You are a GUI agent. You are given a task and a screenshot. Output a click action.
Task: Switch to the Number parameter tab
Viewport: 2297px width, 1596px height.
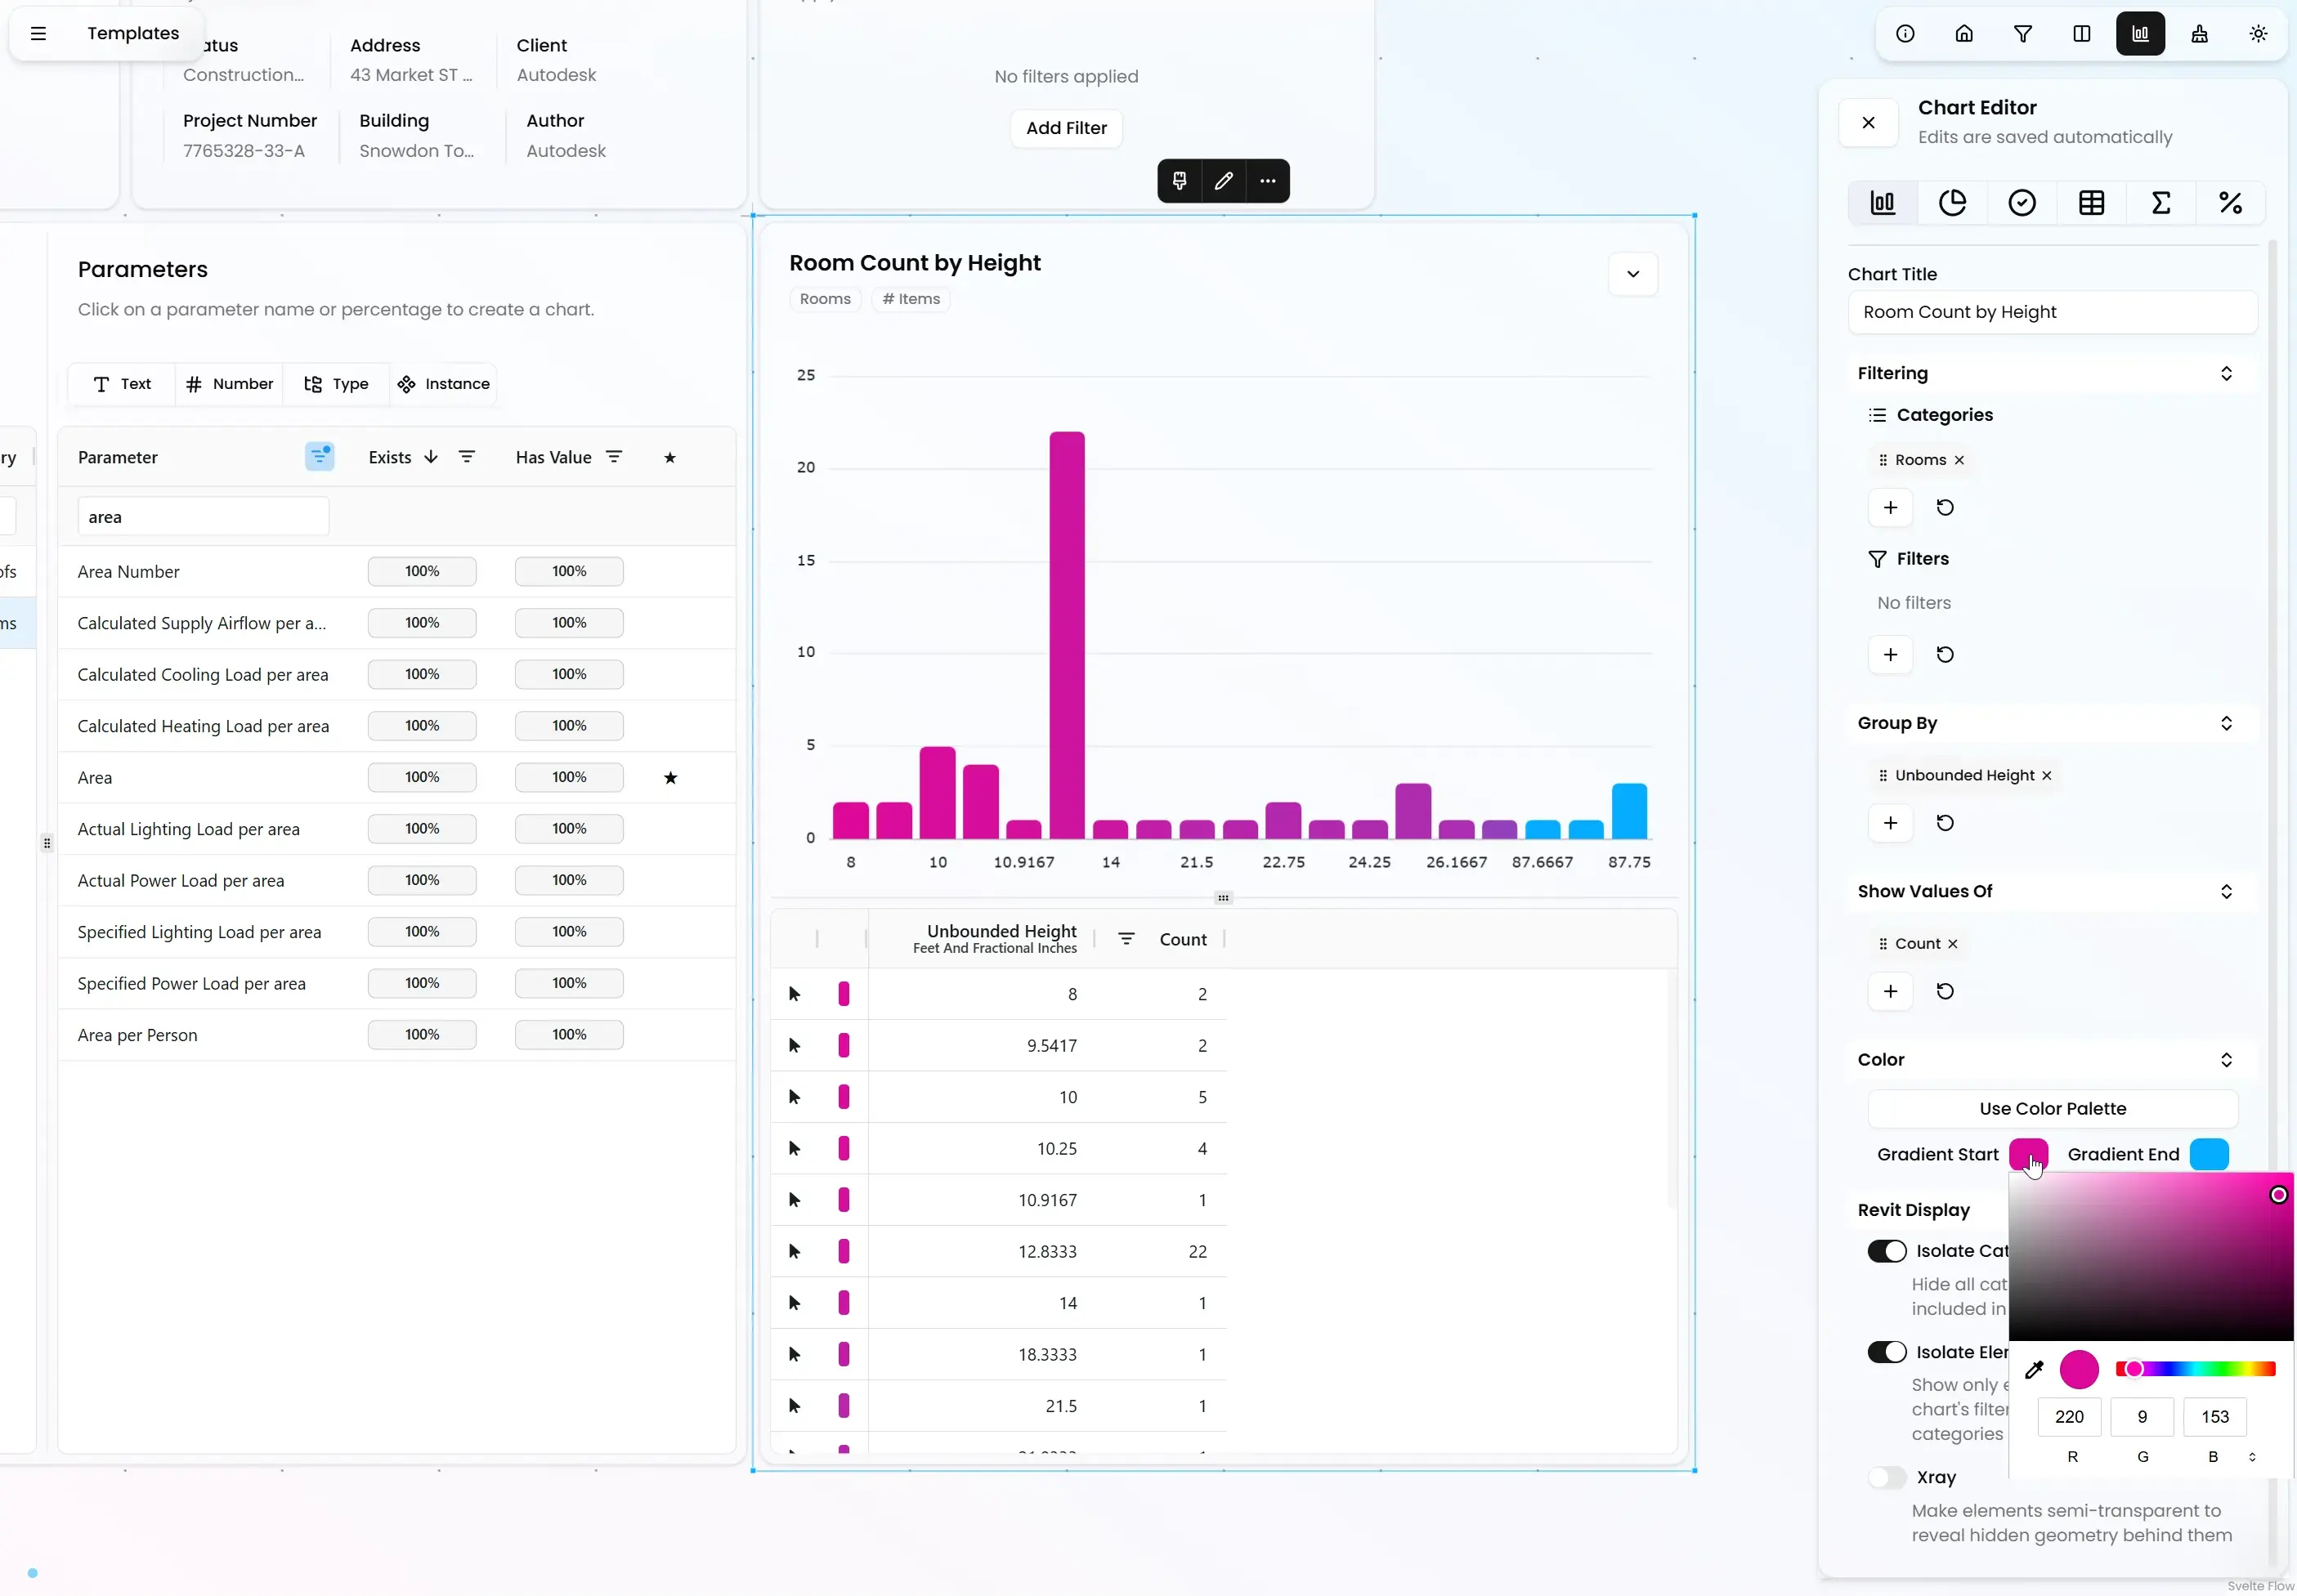coord(229,384)
